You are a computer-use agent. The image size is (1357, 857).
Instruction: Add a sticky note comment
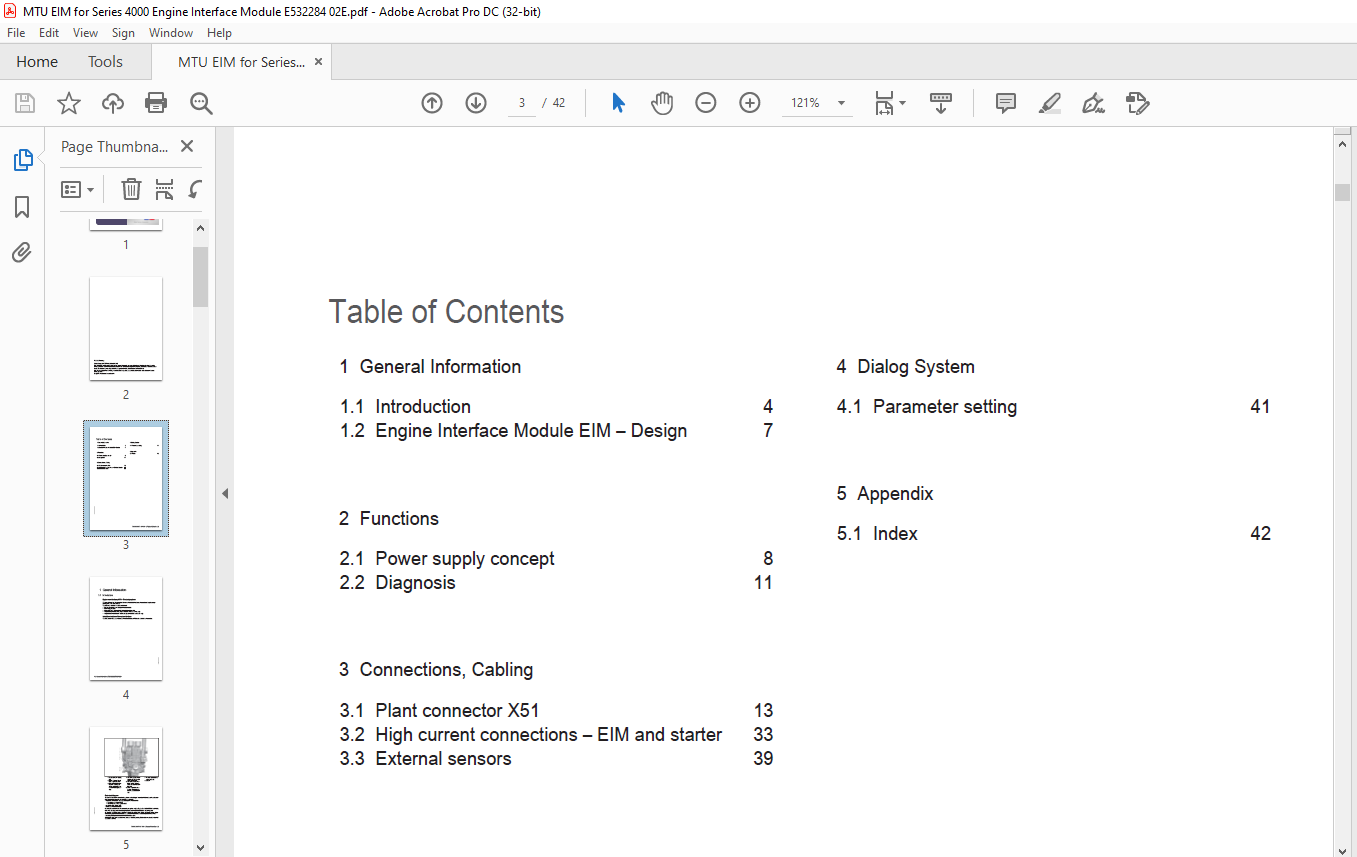[x=1006, y=103]
